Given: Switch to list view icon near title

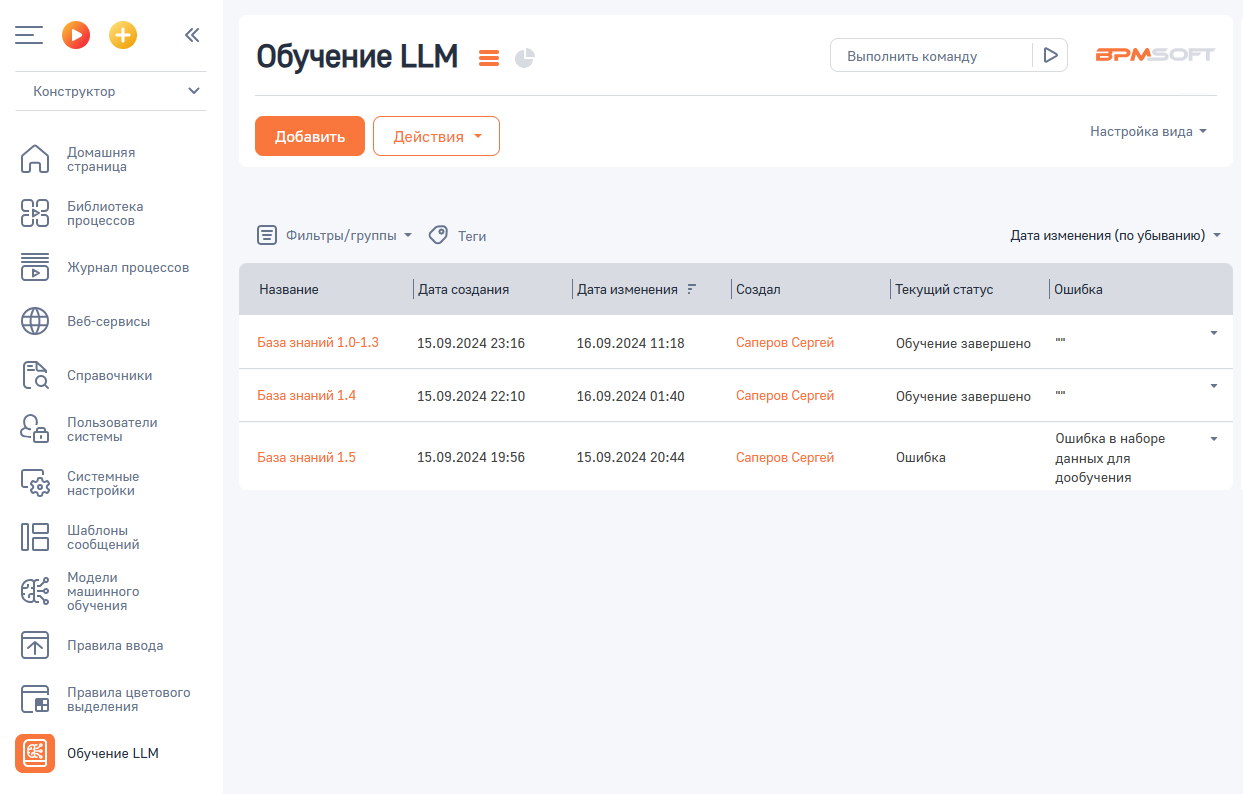Looking at the screenshot, I should click(489, 58).
